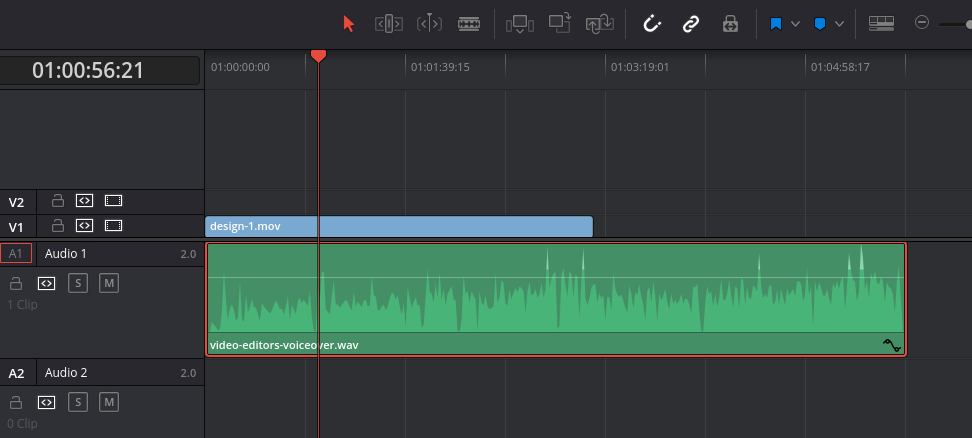Mute the Audio 1 track
The image size is (972, 438).
109,284
